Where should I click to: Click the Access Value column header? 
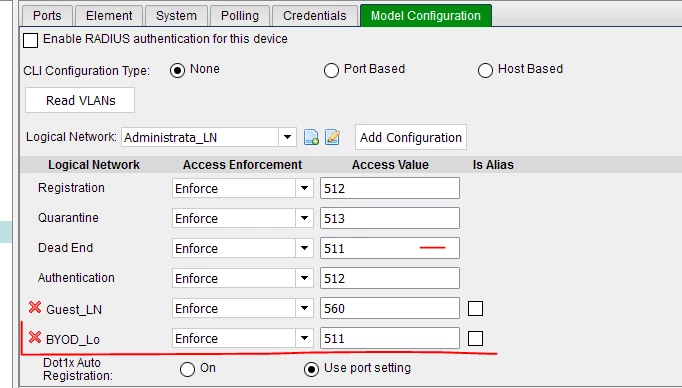390,165
